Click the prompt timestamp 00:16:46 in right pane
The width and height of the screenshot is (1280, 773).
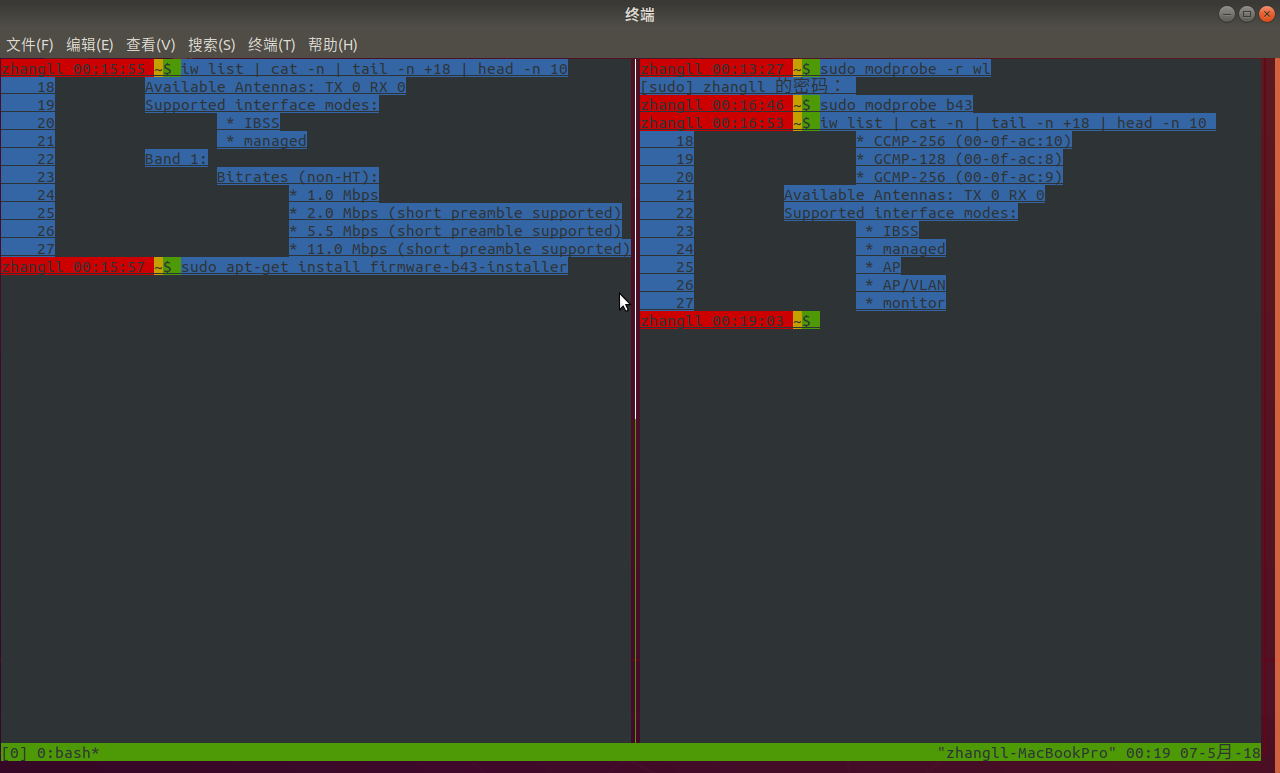pos(748,105)
